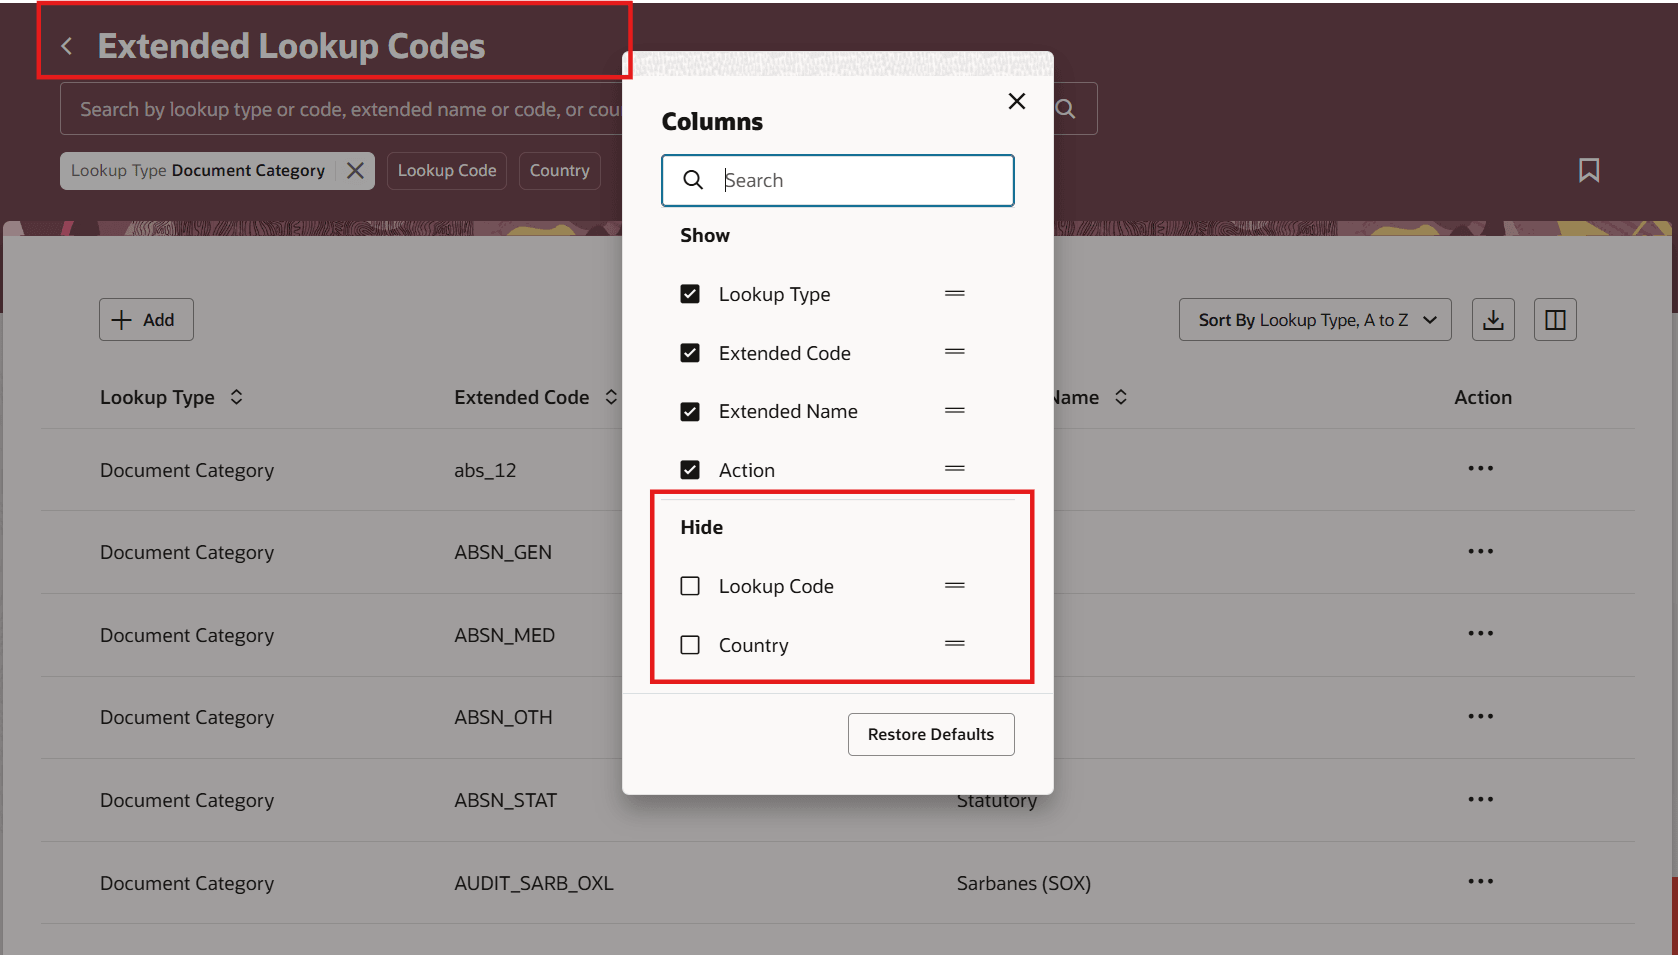Image resolution: width=1678 pixels, height=955 pixels.
Task: Click the download export icon
Action: (1493, 320)
